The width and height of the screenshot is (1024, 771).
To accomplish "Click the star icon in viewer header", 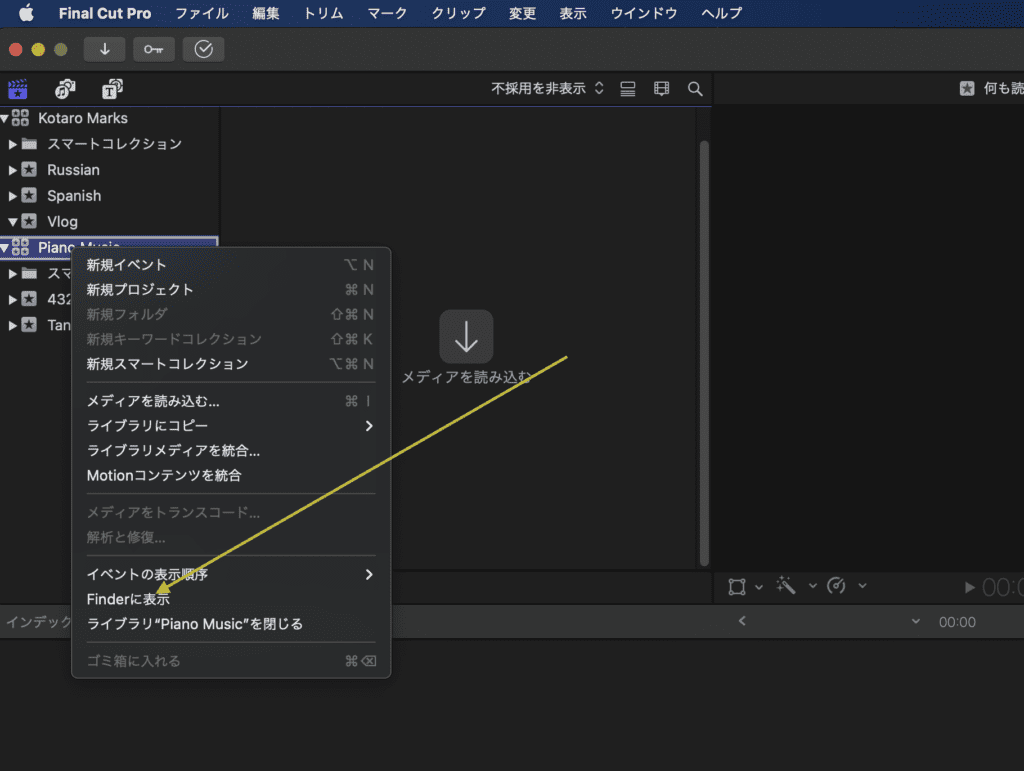I will pos(967,88).
